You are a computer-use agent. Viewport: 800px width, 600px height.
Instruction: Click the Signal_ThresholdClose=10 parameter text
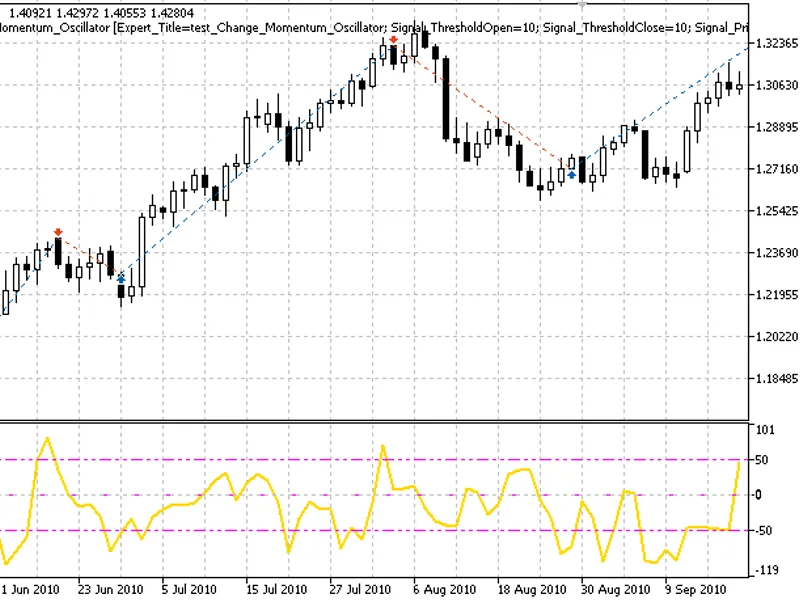615,28
